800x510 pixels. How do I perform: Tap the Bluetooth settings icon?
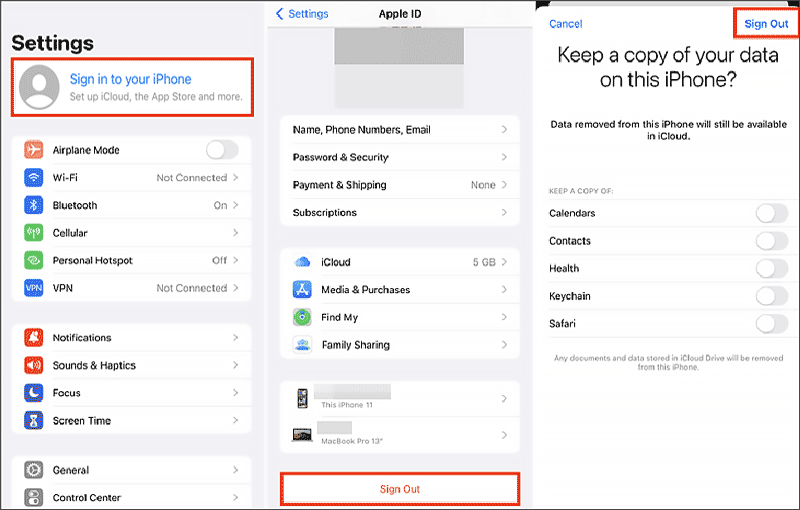34,205
